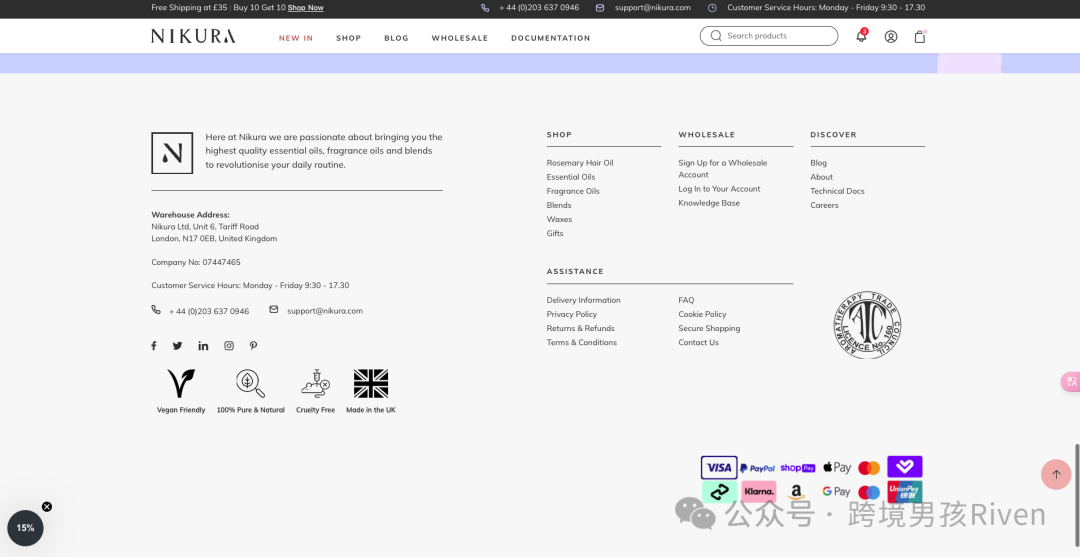
Task: Open the Fragrance Oils footer link
Action: point(572,191)
